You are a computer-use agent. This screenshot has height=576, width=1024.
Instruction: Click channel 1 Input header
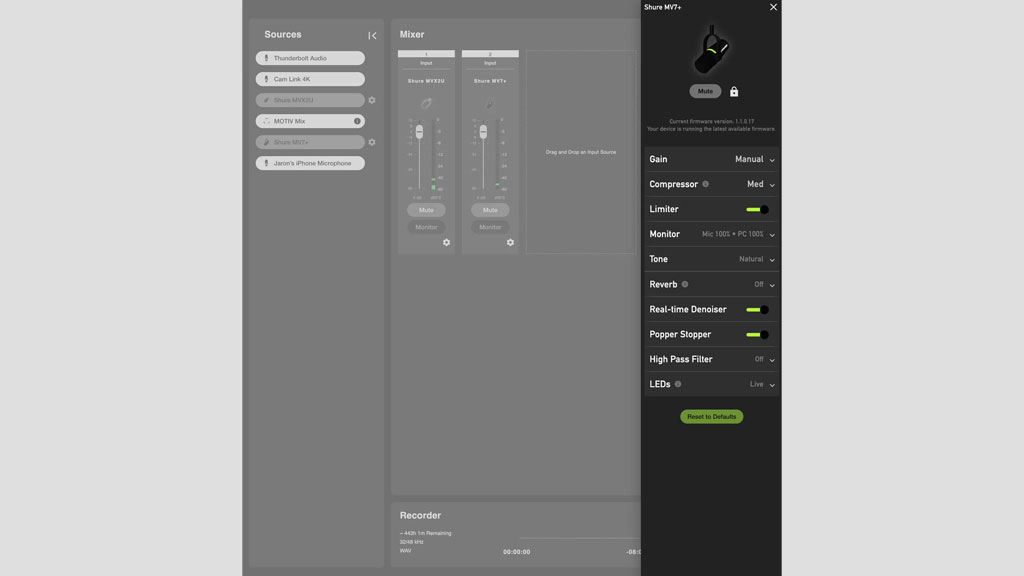point(426,63)
